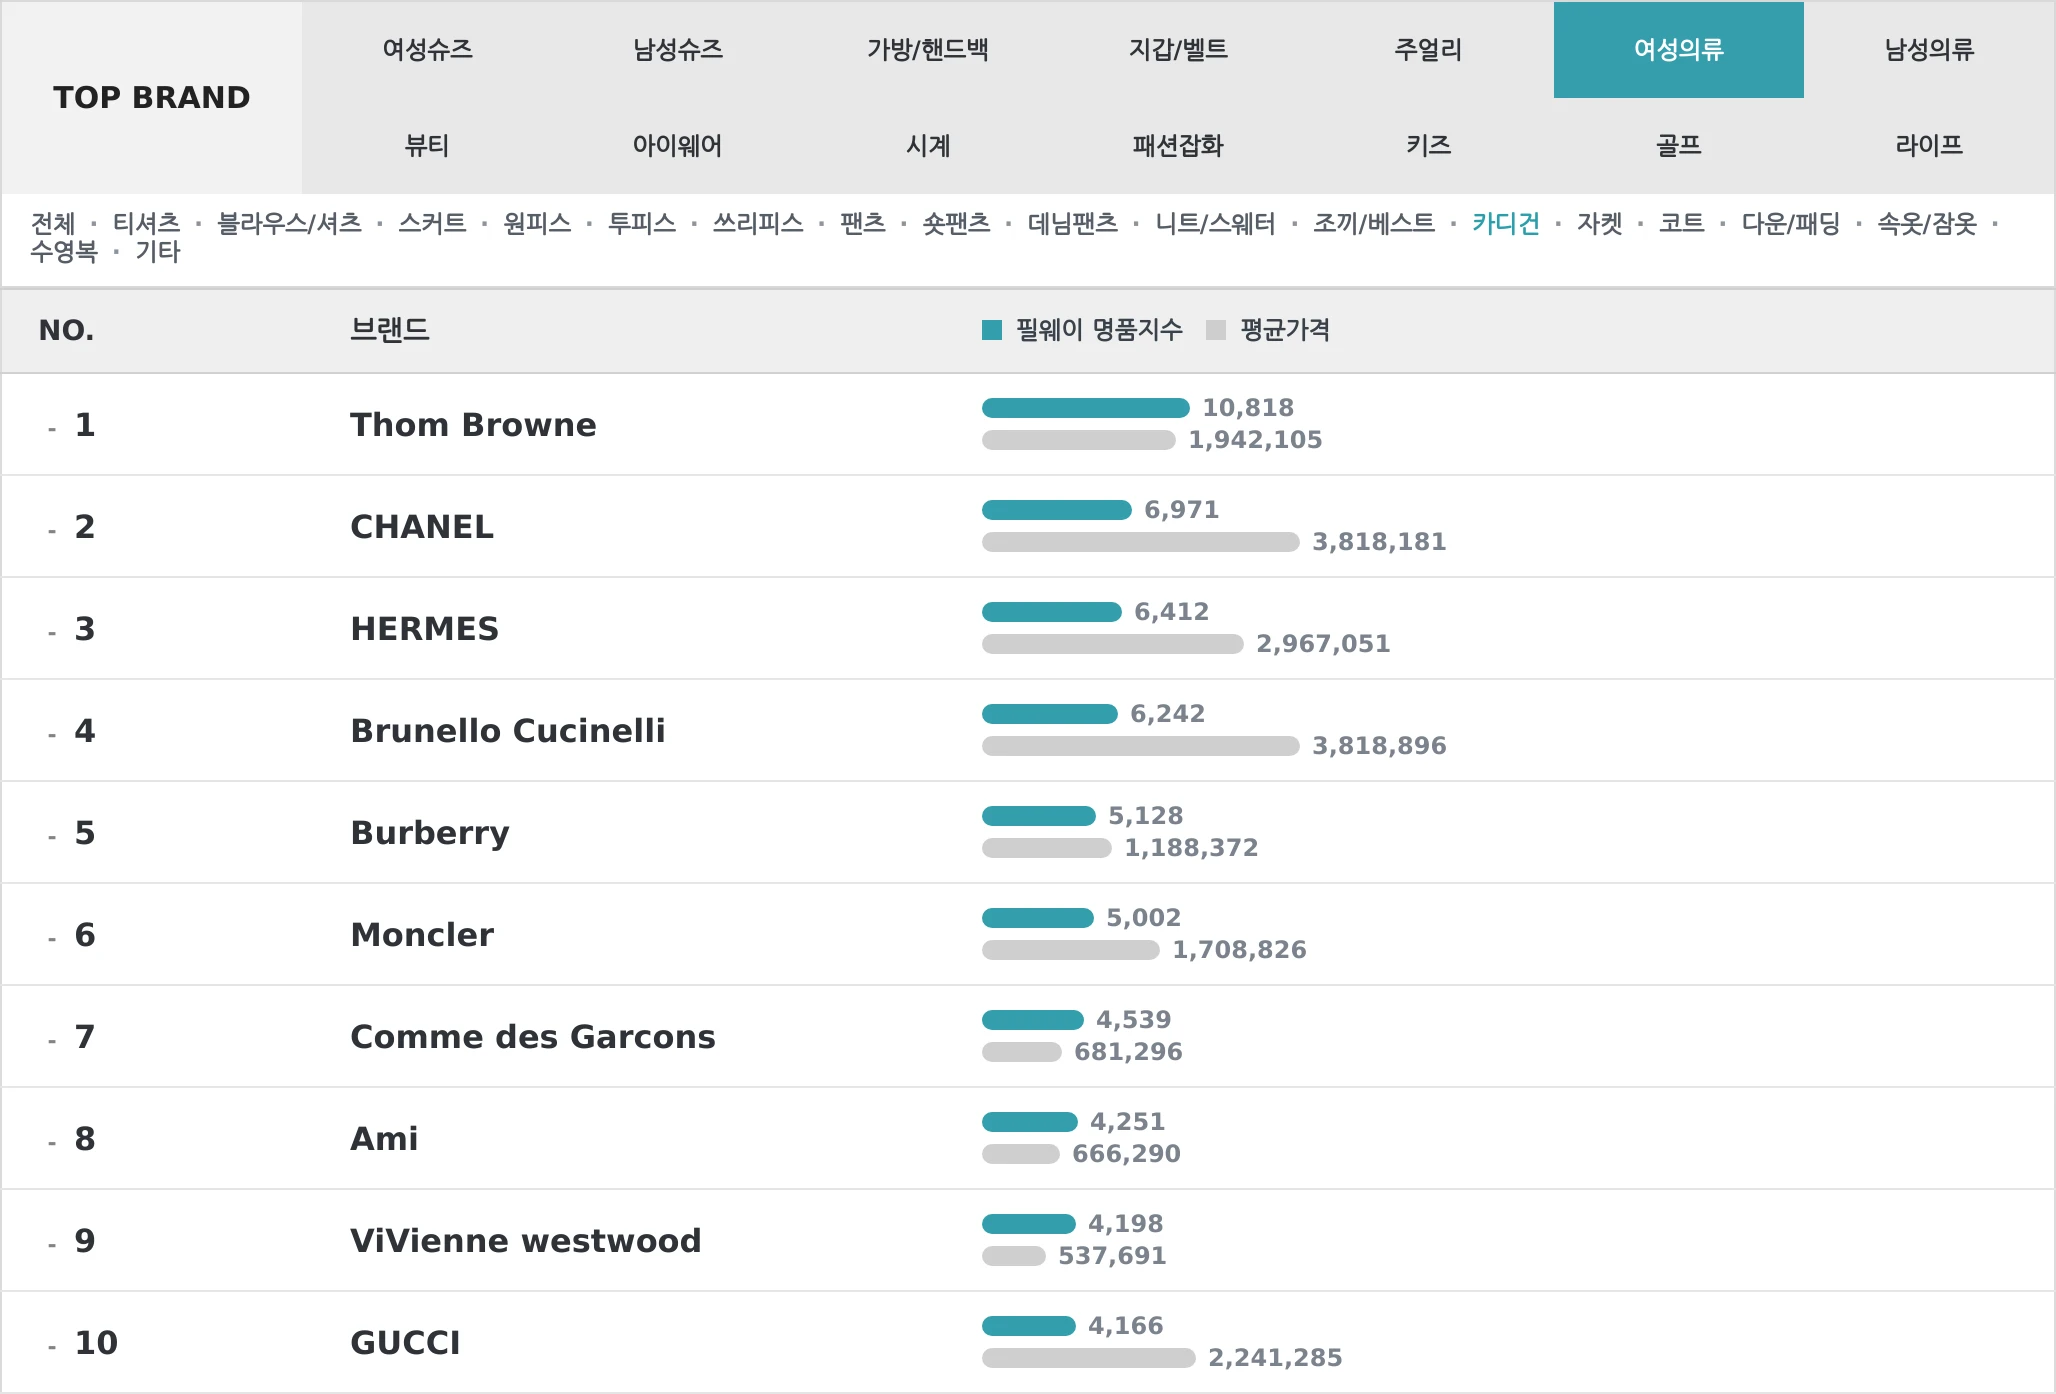Choose the 숏팬츠 subcategory link
2056x1394 pixels.
point(956,223)
